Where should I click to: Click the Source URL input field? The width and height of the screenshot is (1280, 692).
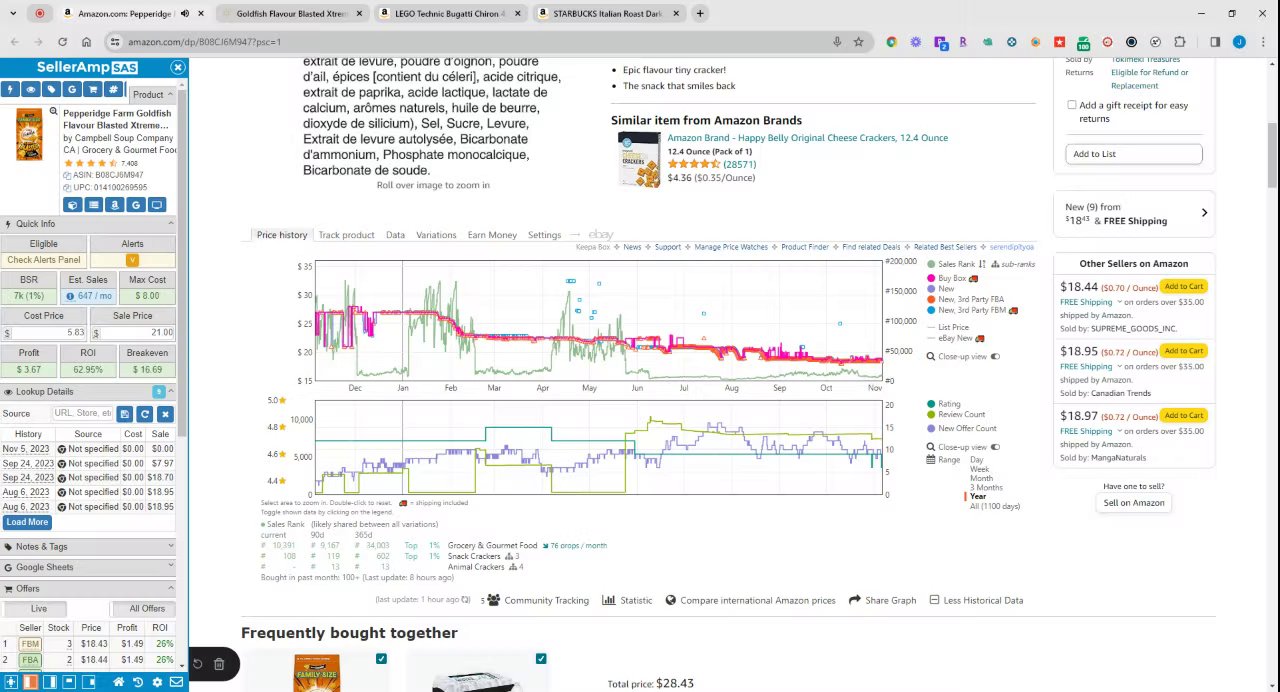83,414
